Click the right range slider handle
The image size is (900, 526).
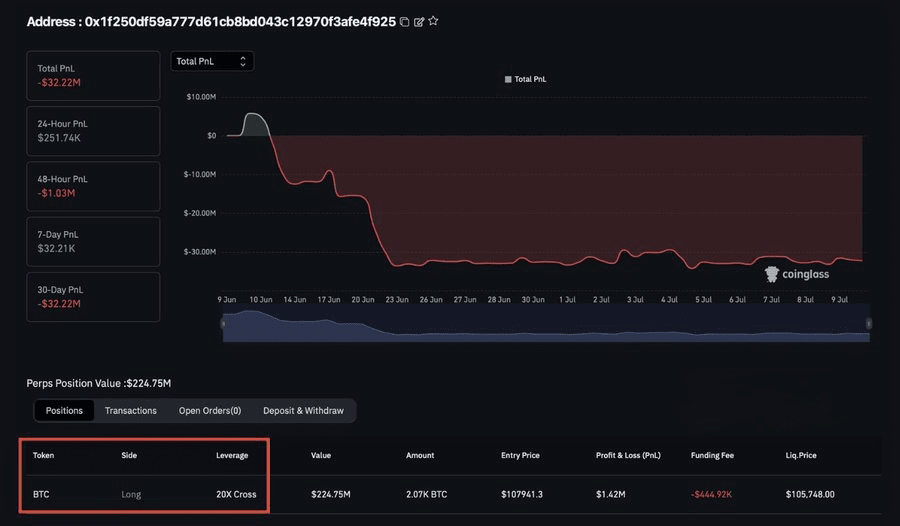tap(869, 324)
